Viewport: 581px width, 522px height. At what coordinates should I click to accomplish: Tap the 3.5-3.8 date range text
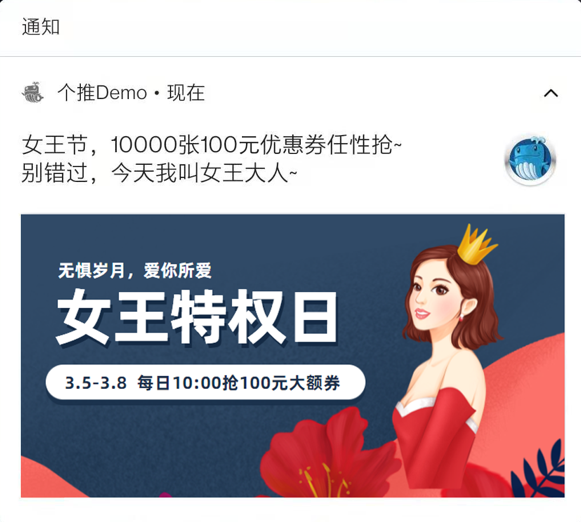click(96, 383)
